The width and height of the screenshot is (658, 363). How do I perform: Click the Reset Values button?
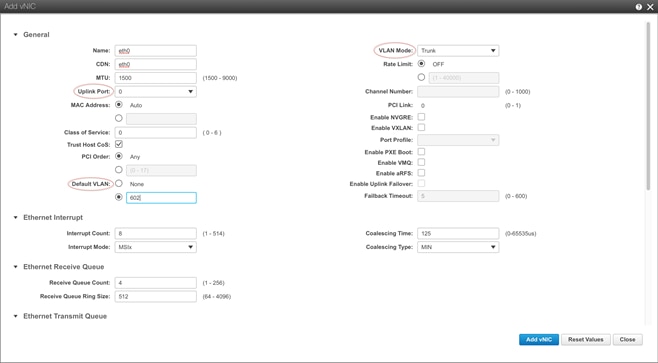pyautogui.click(x=585, y=339)
